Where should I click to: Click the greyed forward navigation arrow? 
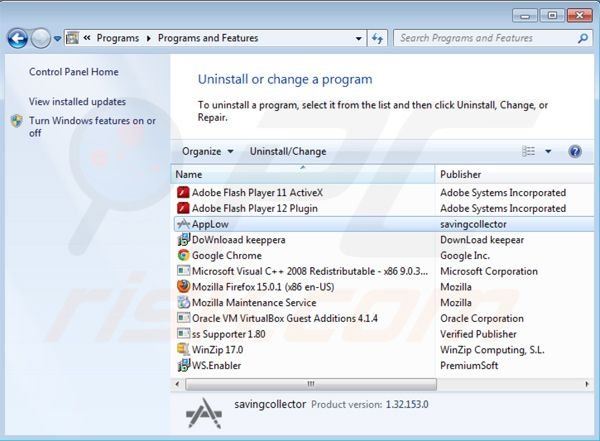coord(40,38)
